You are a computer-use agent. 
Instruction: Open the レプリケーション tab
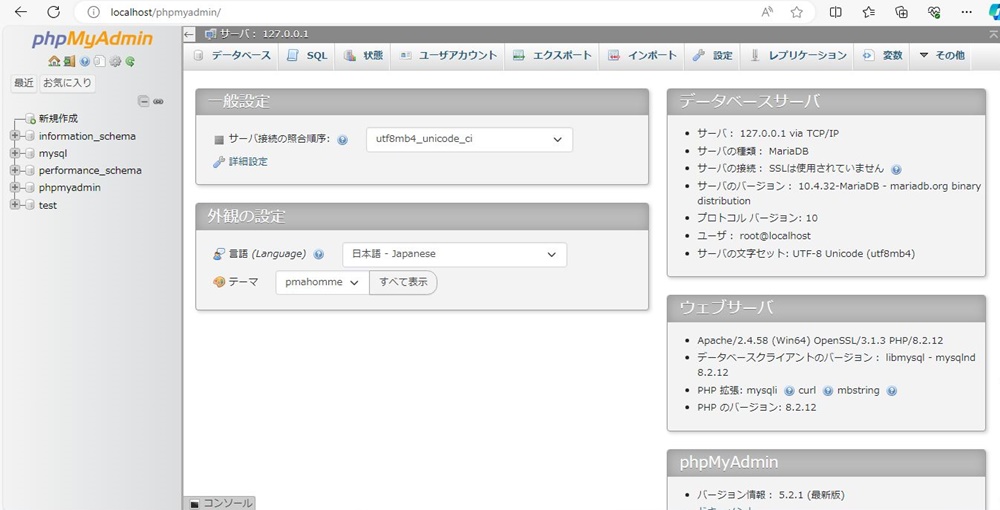click(x=798, y=55)
